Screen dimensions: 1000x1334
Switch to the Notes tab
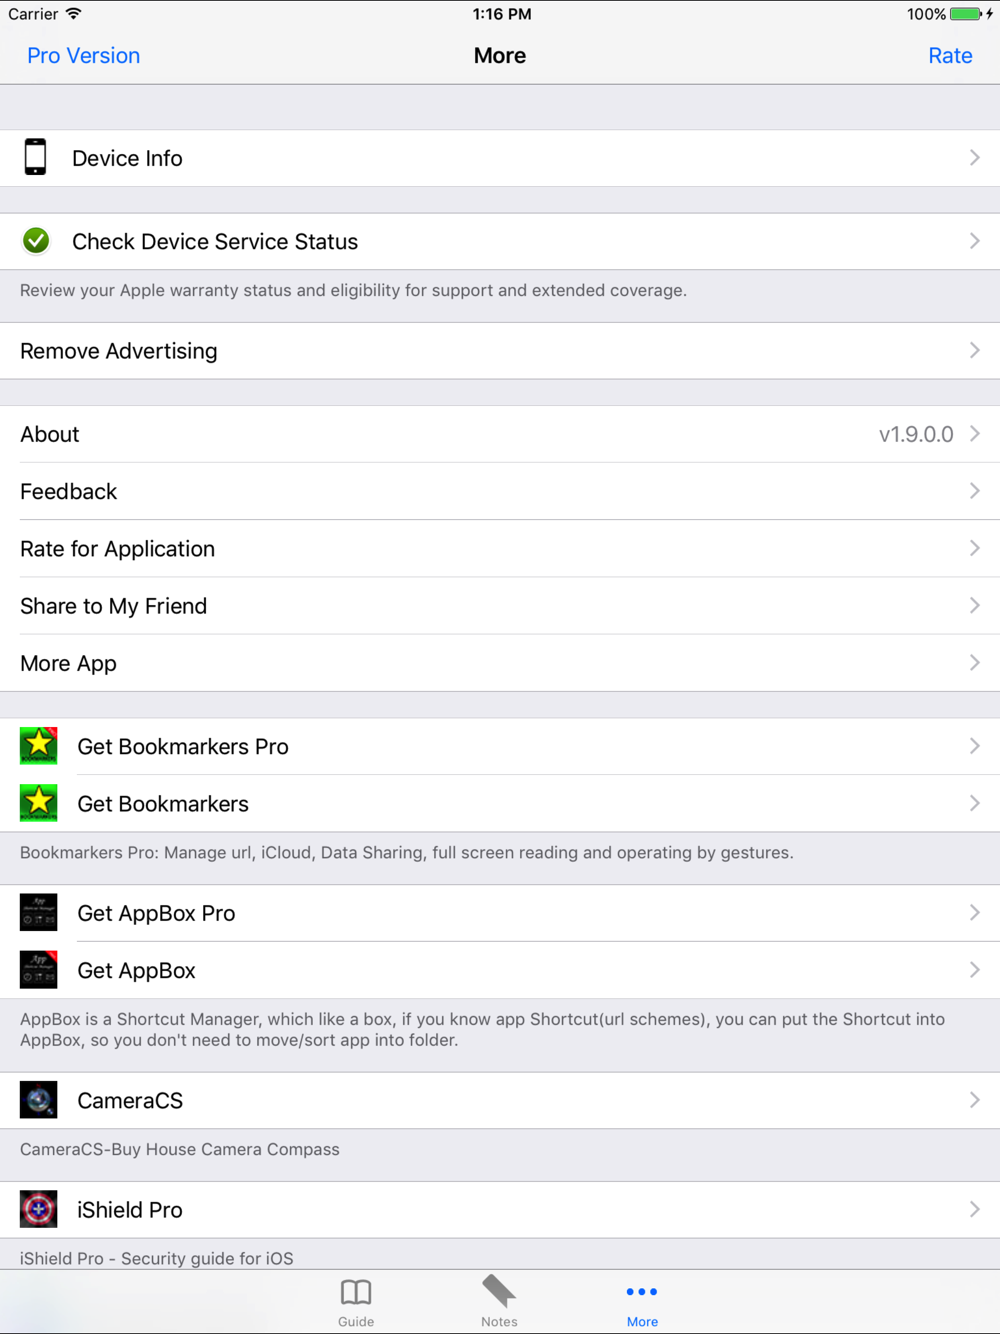(x=499, y=1302)
